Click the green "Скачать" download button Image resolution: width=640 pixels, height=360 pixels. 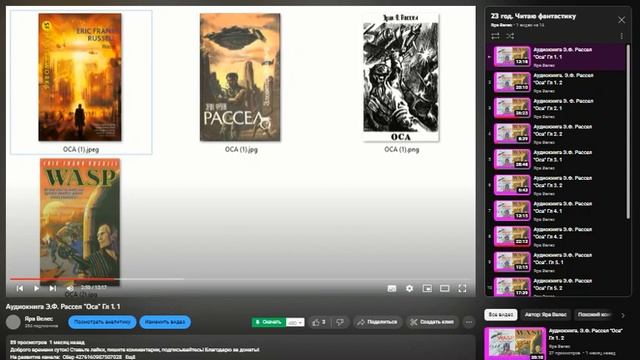(269, 322)
